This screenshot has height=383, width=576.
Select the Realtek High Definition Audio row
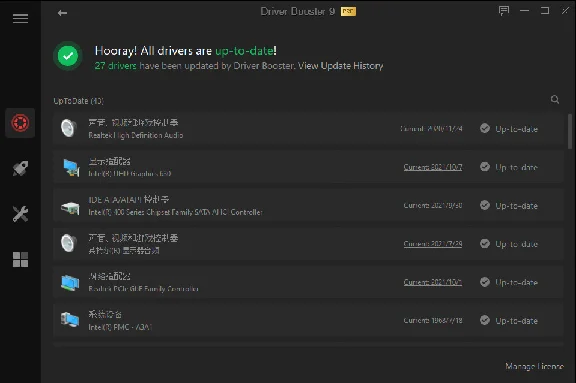pos(308,129)
